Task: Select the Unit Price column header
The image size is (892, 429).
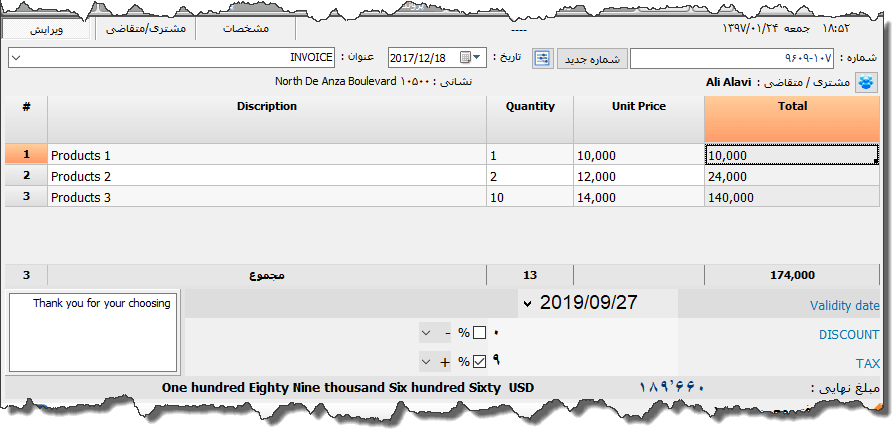Action: [639, 119]
